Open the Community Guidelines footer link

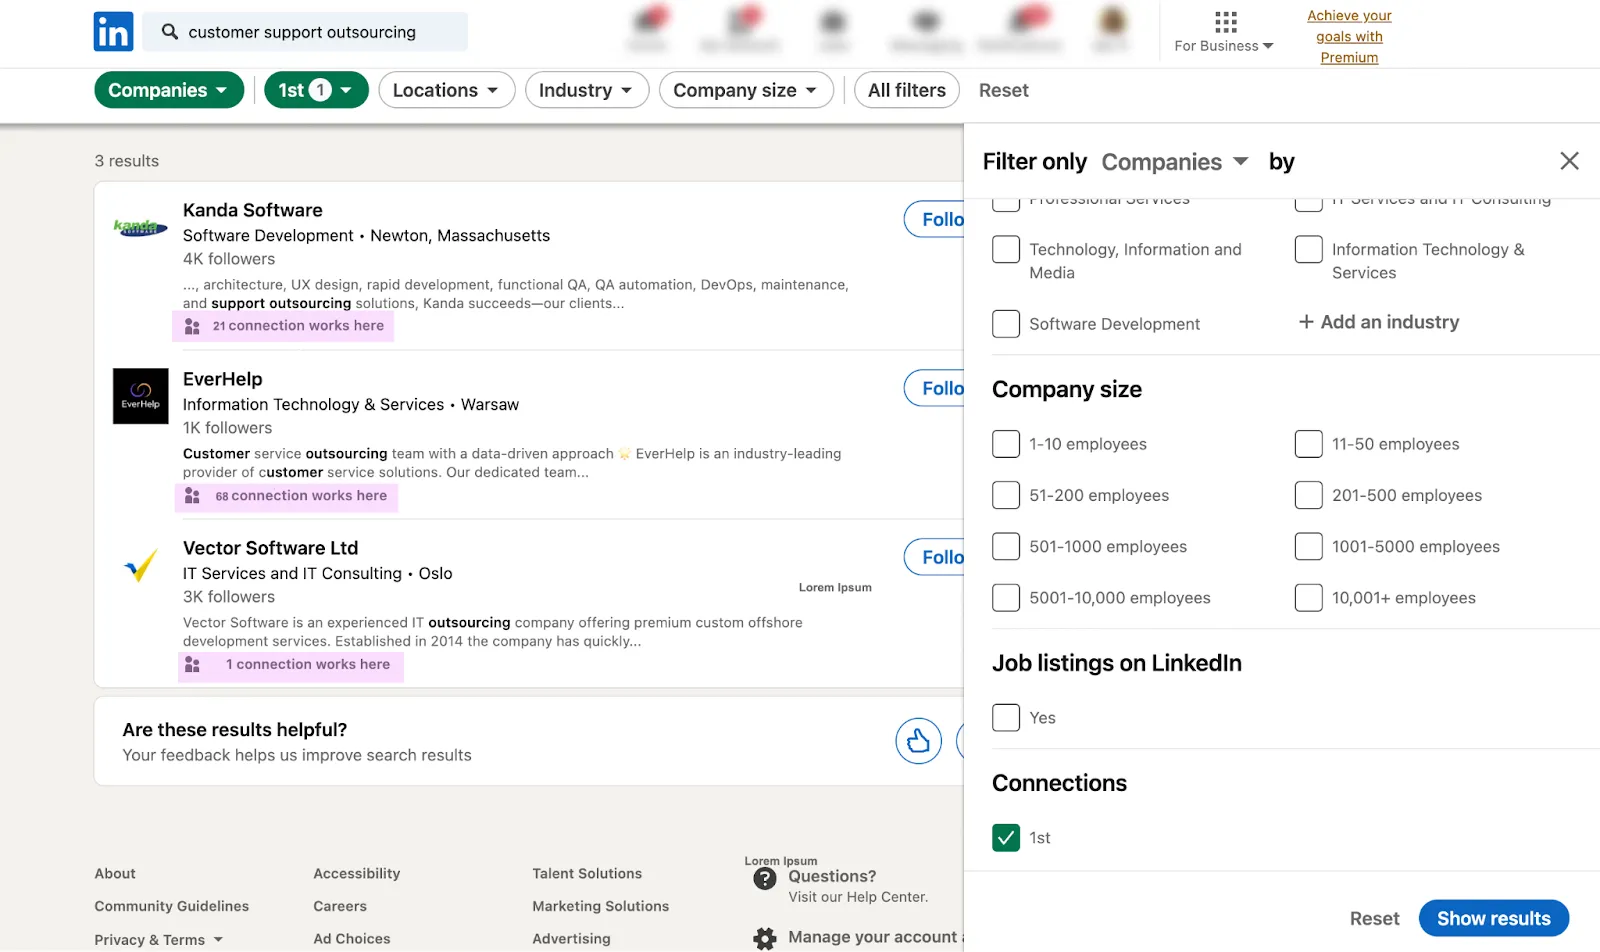coord(172,907)
